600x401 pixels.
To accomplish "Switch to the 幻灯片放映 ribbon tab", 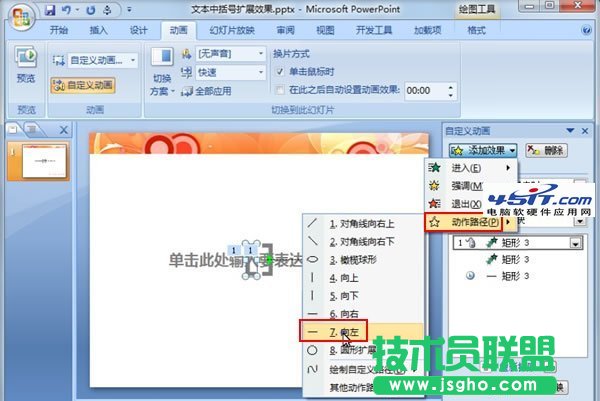I will click(232, 30).
